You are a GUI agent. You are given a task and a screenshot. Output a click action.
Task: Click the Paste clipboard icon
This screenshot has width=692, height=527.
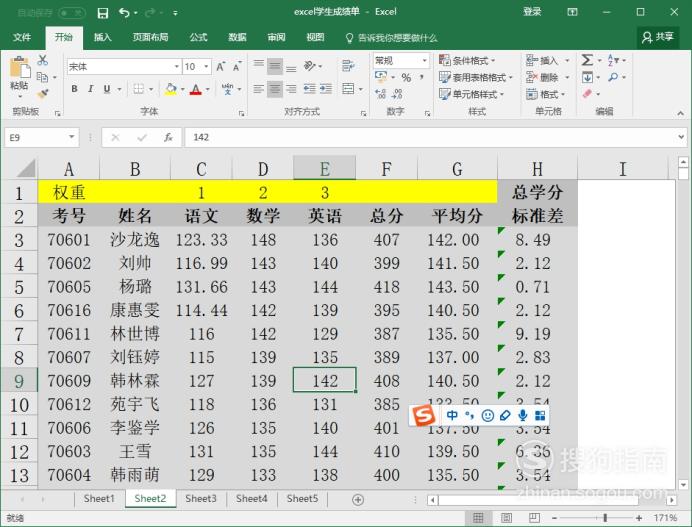point(20,68)
